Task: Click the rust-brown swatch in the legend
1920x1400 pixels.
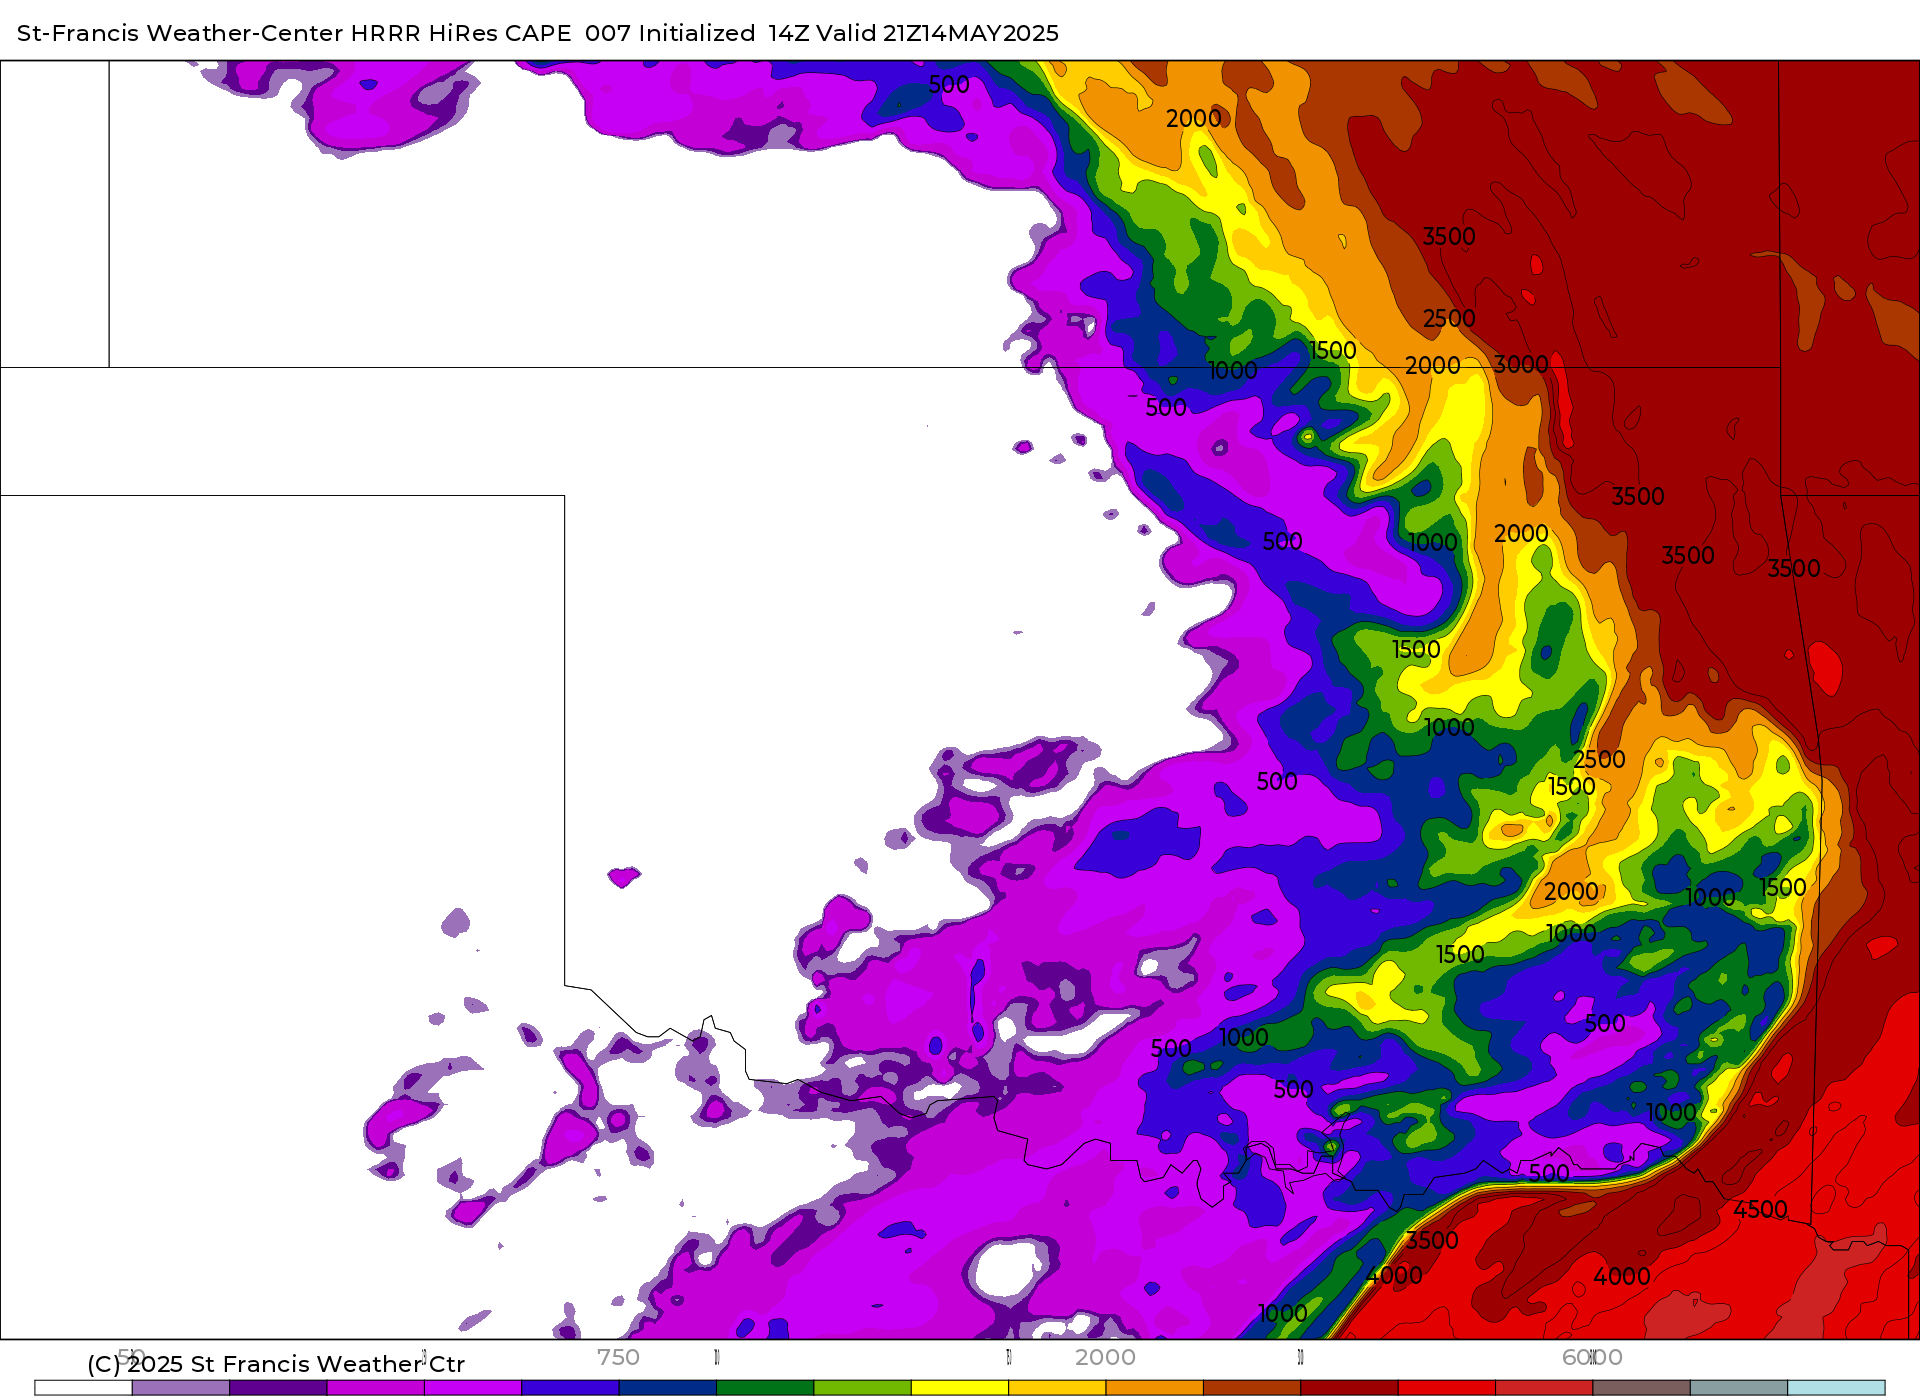Action: [x=1252, y=1388]
